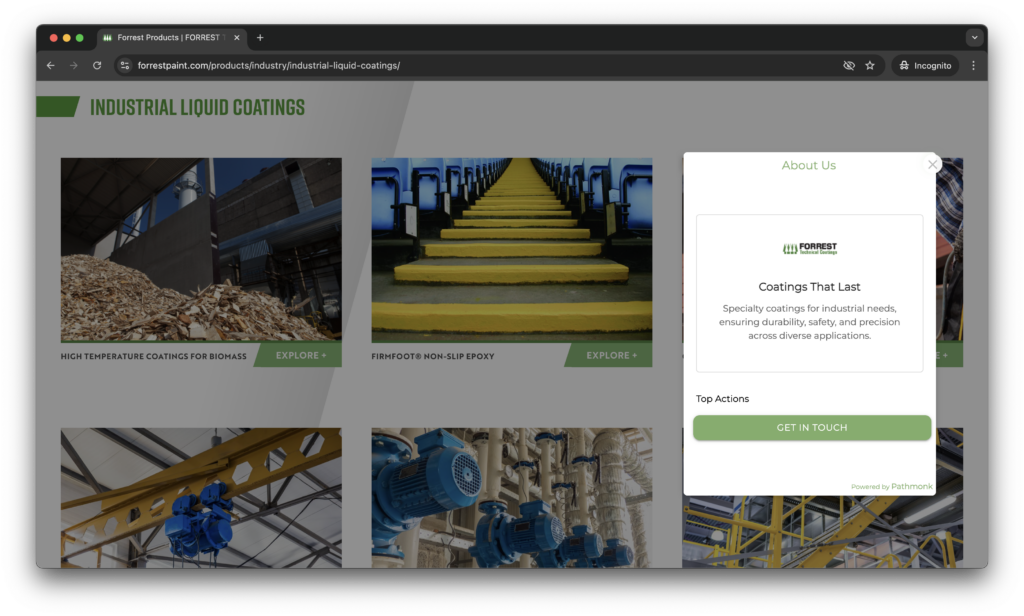Reload the current page

click(97, 66)
